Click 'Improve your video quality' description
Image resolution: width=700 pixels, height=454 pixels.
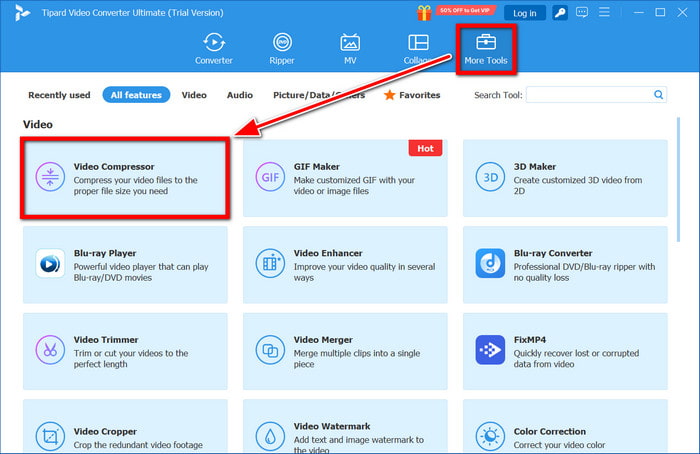tap(364, 272)
